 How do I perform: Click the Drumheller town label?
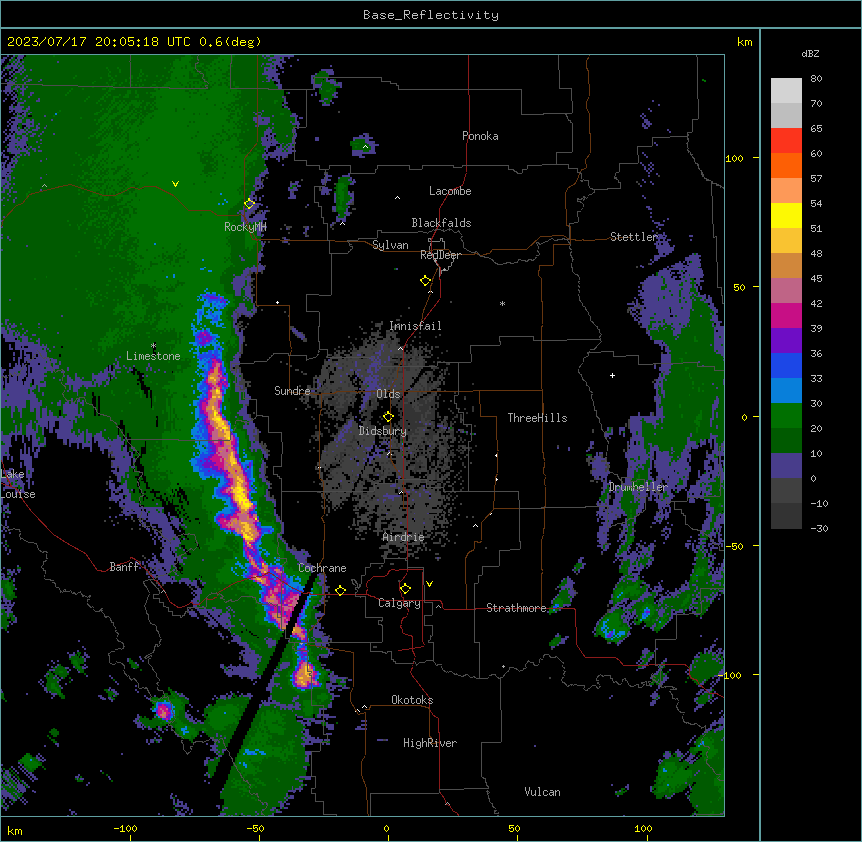(x=638, y=487)
